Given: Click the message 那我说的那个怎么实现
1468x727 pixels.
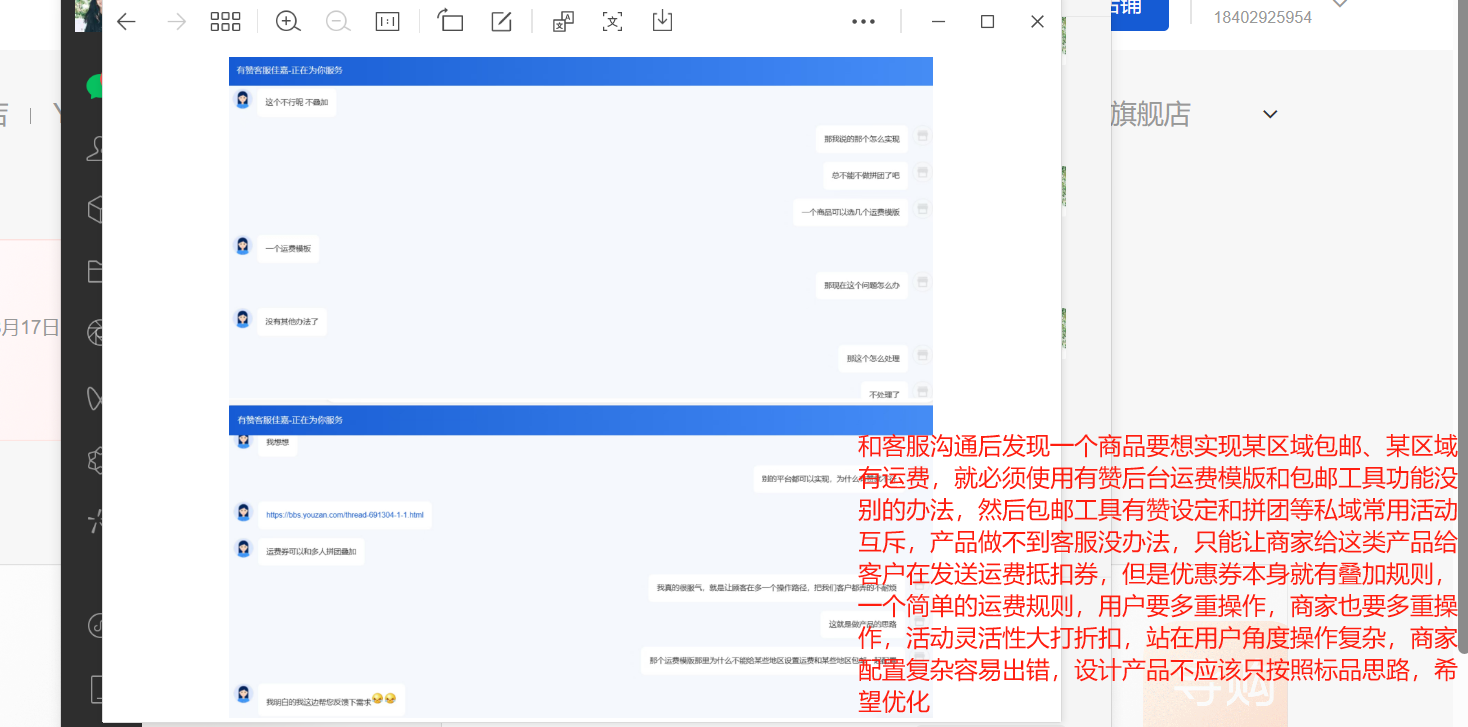Looking at the screenshot, I should (861, 139).
